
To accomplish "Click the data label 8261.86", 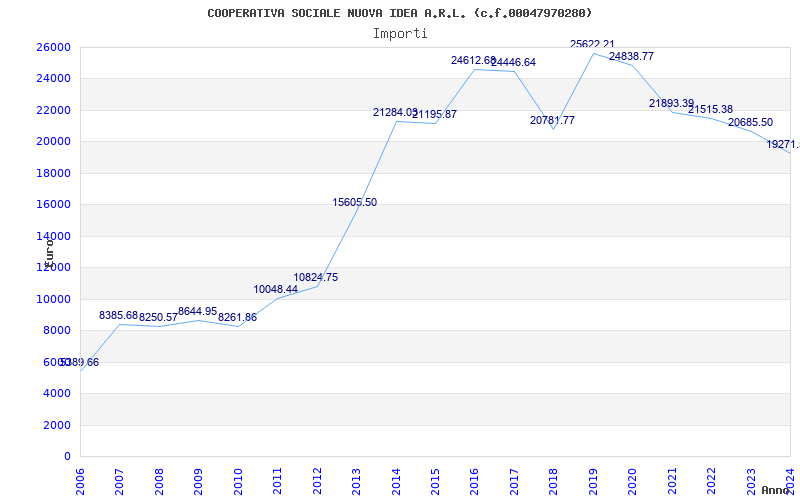I will 237,317.
